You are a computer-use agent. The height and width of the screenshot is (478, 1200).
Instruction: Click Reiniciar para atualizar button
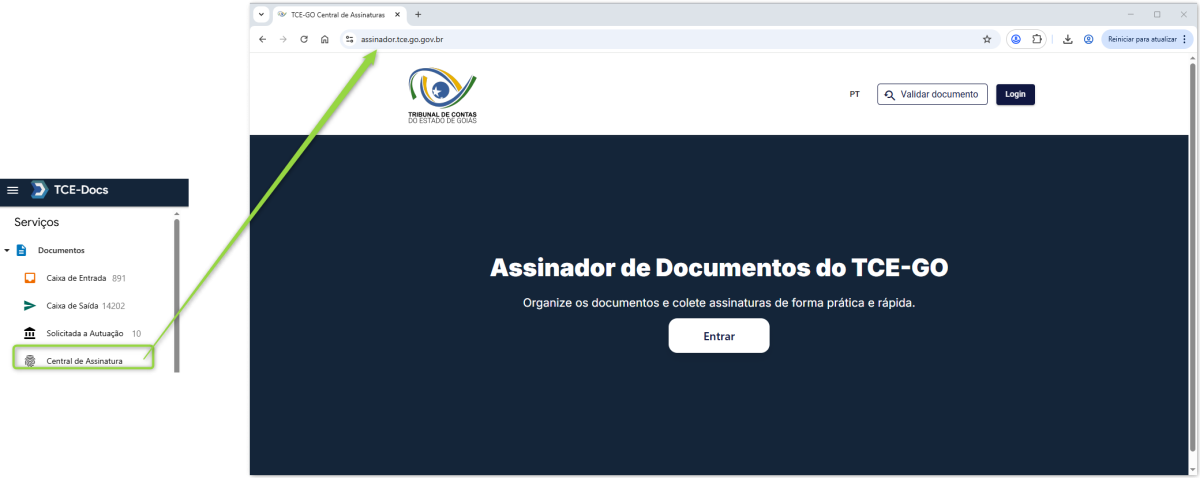1147,39
